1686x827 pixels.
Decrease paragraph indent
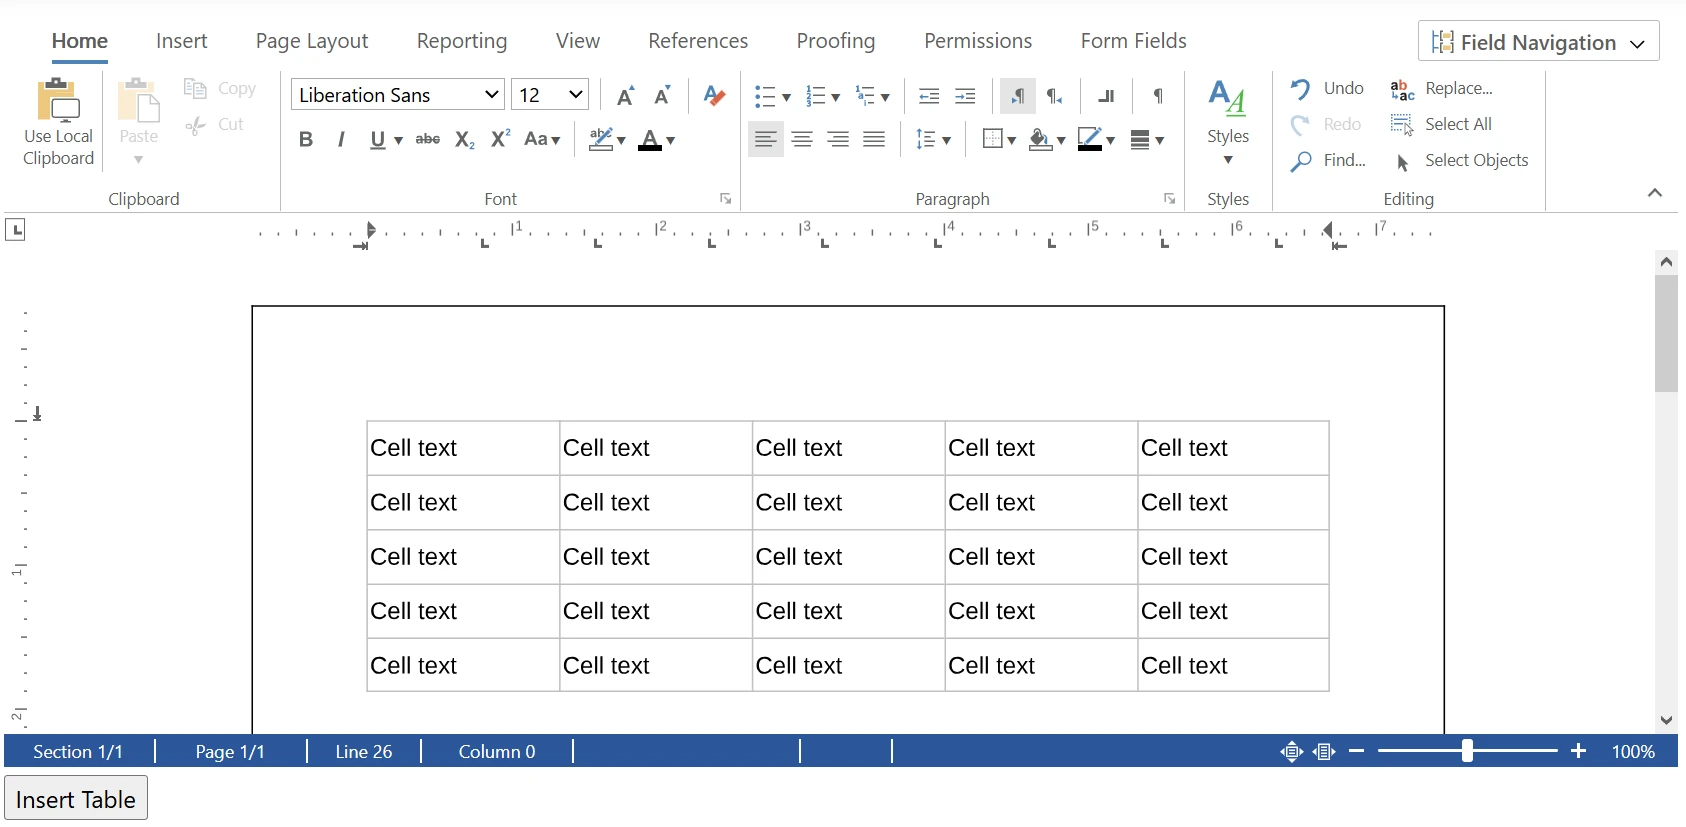coord(929,96)
